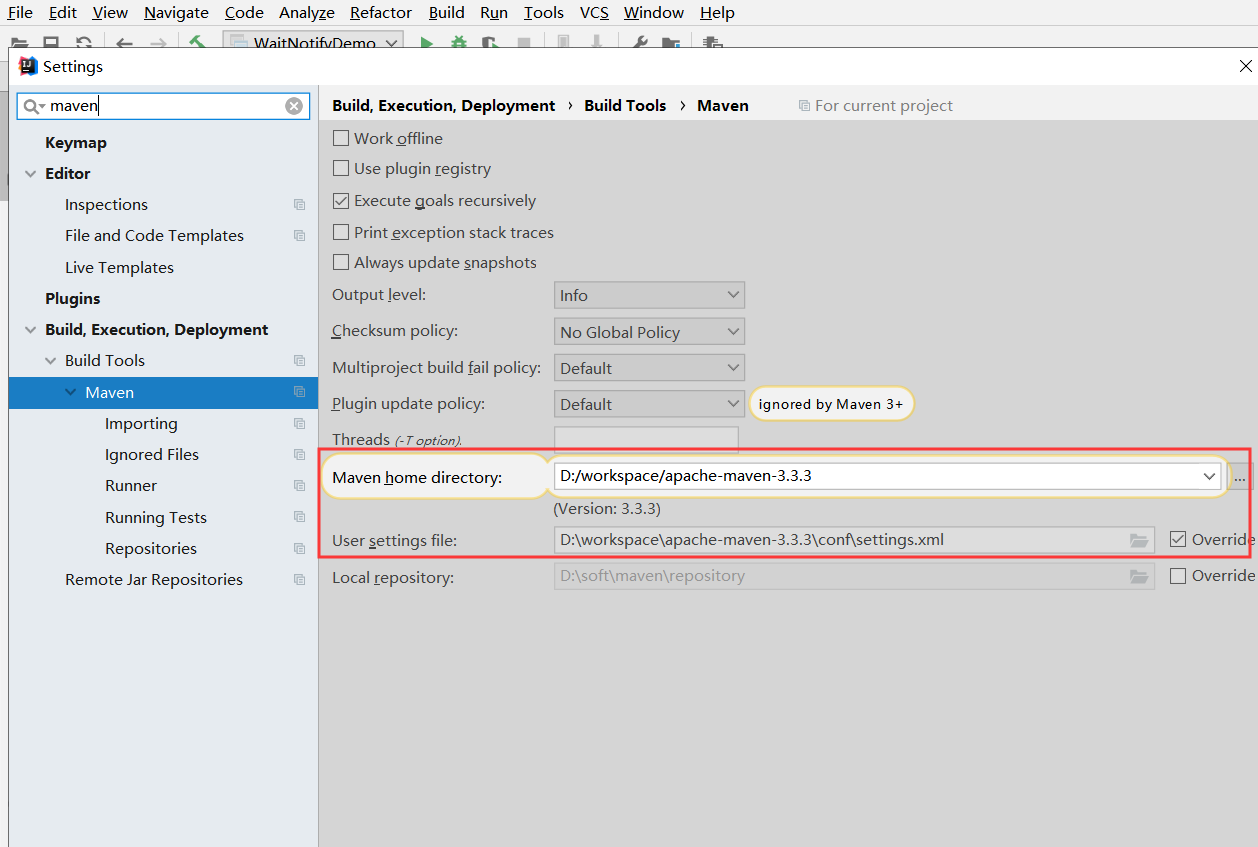Viewport: 1258px width, 847px height.
Task: Click the ... browse button for Maven home
Action: (1240, 477)
